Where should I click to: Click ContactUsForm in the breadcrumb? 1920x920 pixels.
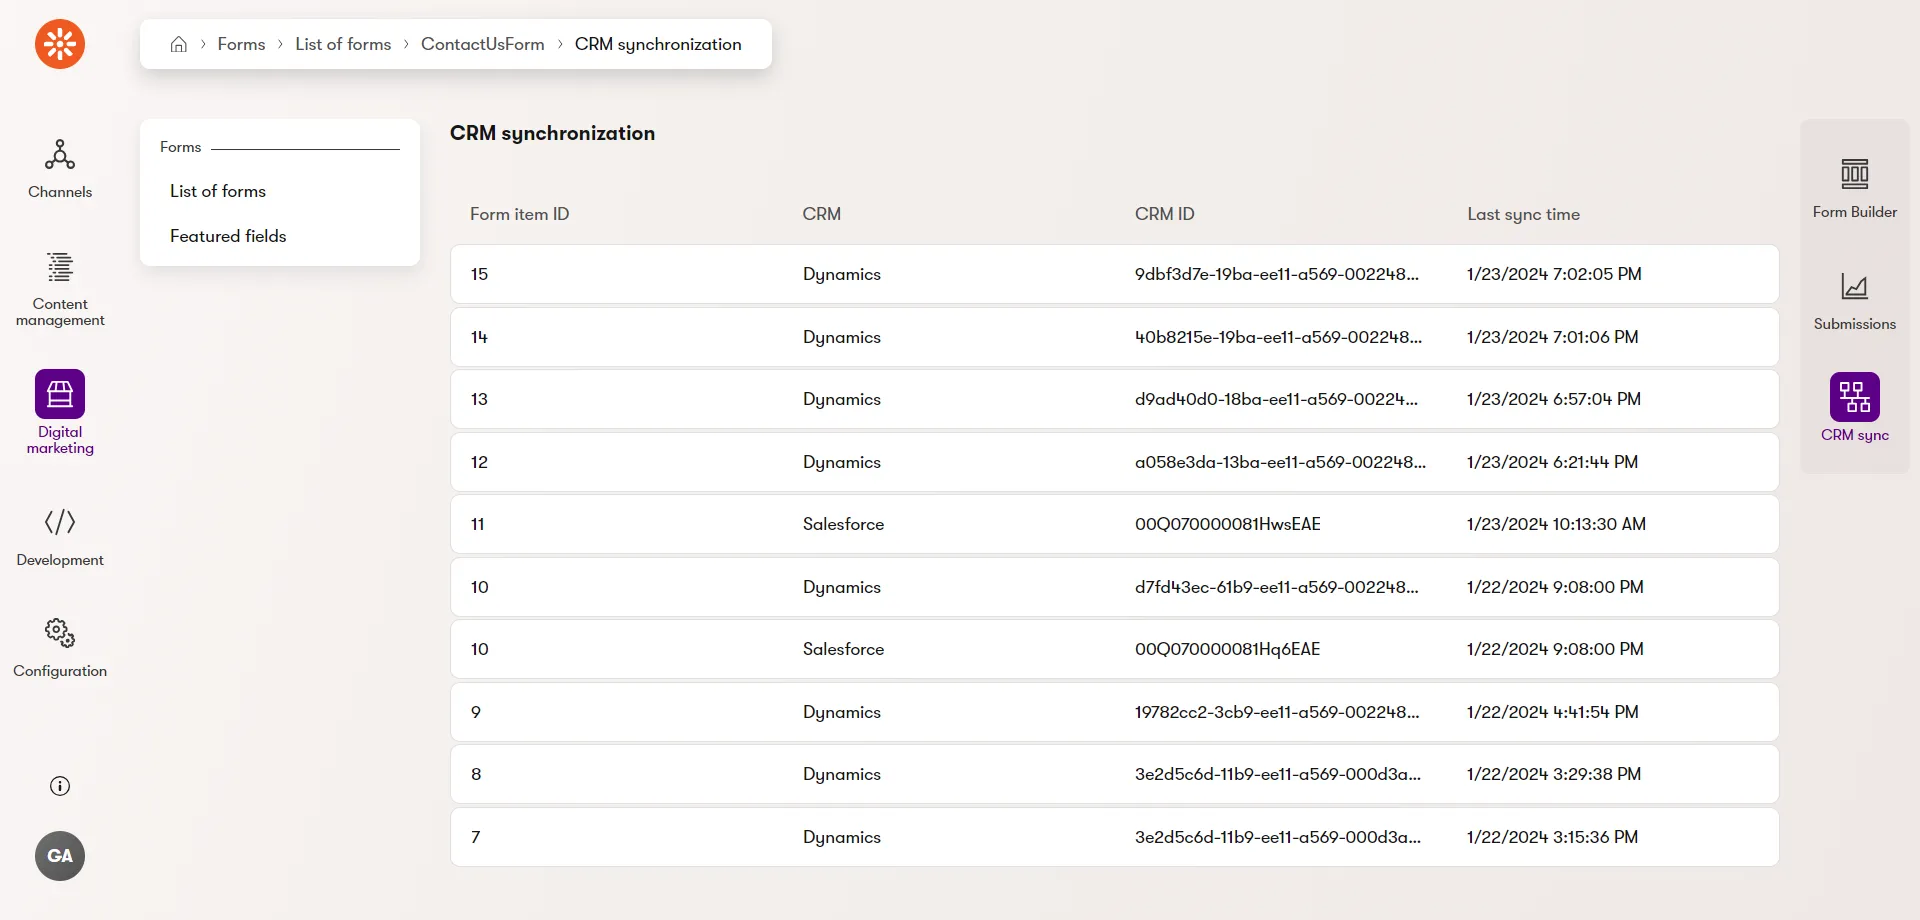pyautogui.click(x=483, y=44)
